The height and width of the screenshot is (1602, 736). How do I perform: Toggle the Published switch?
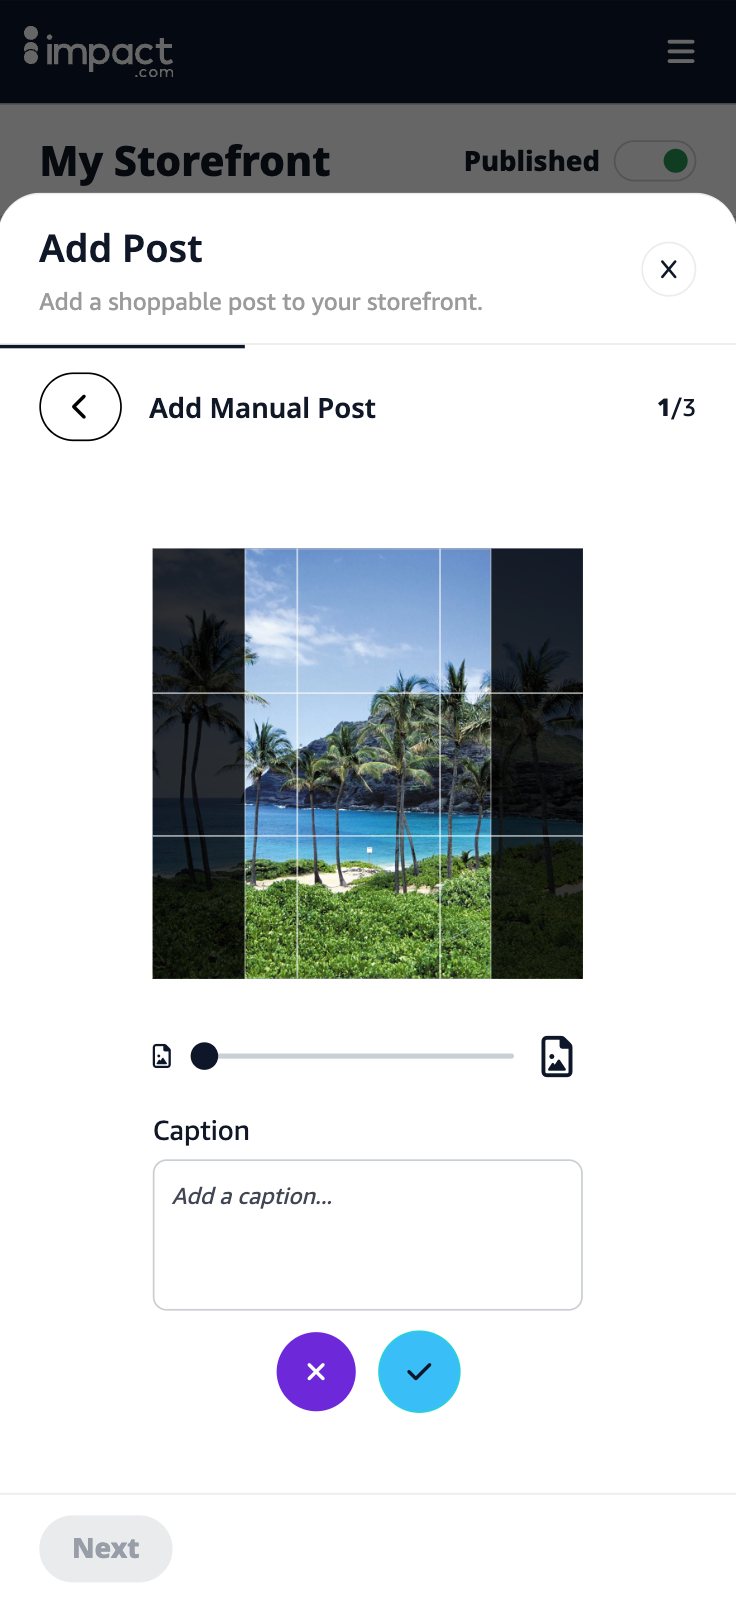655,161
